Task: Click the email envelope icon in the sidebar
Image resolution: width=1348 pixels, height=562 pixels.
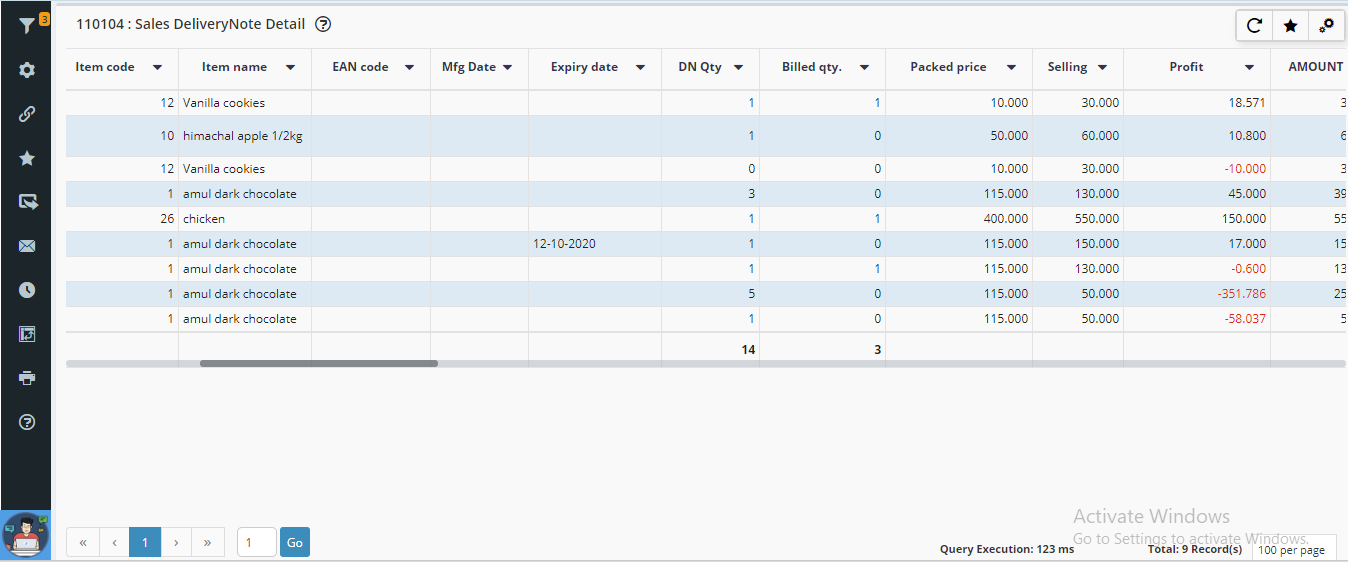Action: pyautogui.click(x=27, y=246)
